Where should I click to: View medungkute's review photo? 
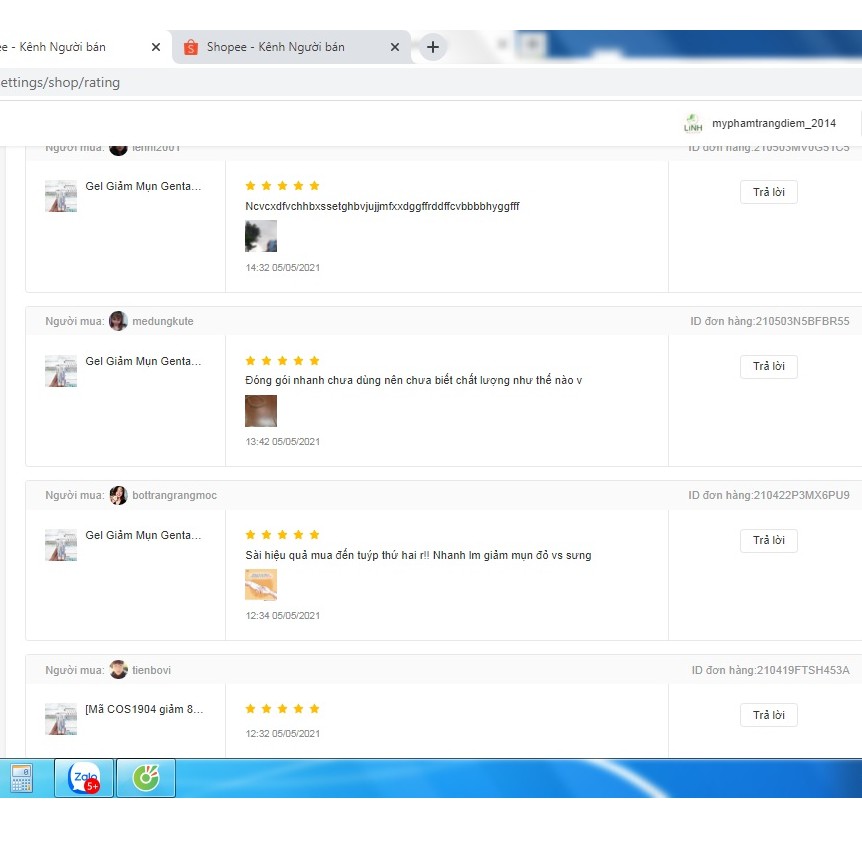point(261,411)
